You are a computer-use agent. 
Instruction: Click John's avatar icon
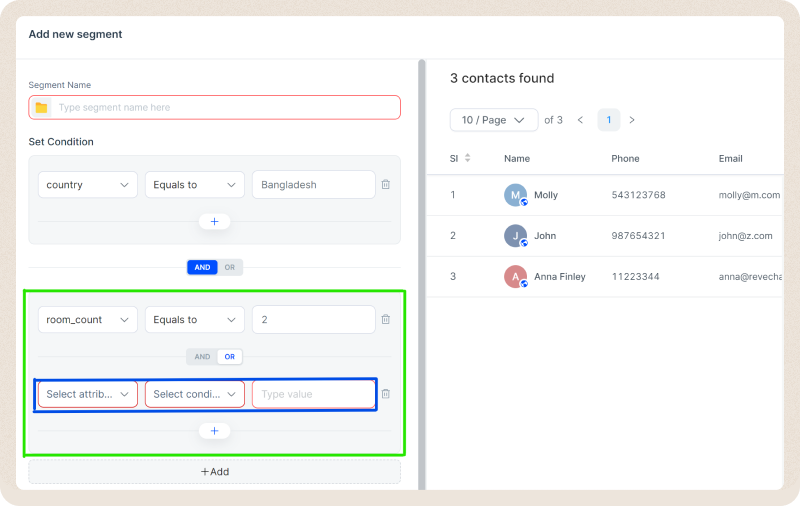click(x=516, y=236)
